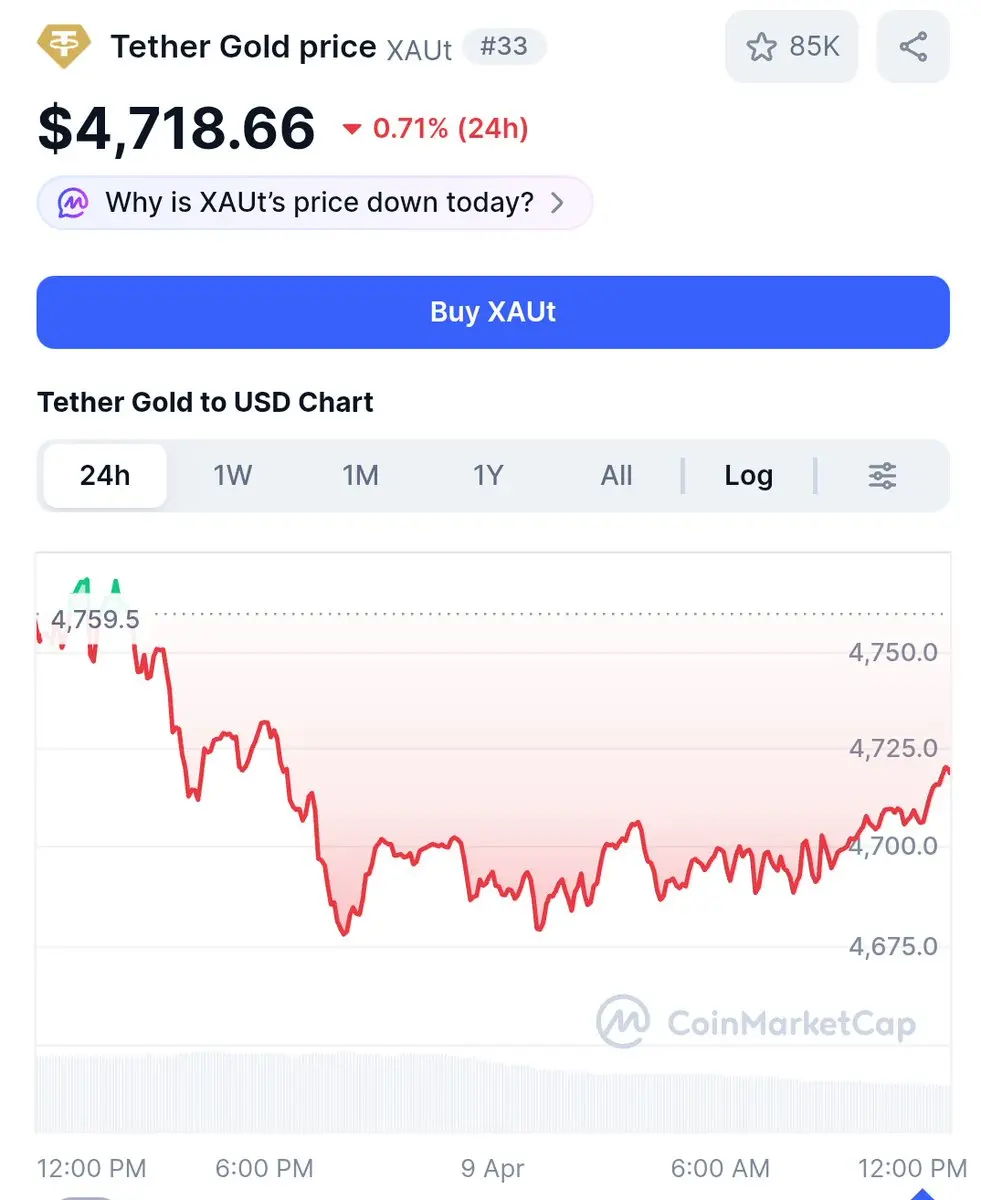This screenshot has height=1200, width=981.
Task: Click the AI insight purple icon
Action: coord(73,203)
